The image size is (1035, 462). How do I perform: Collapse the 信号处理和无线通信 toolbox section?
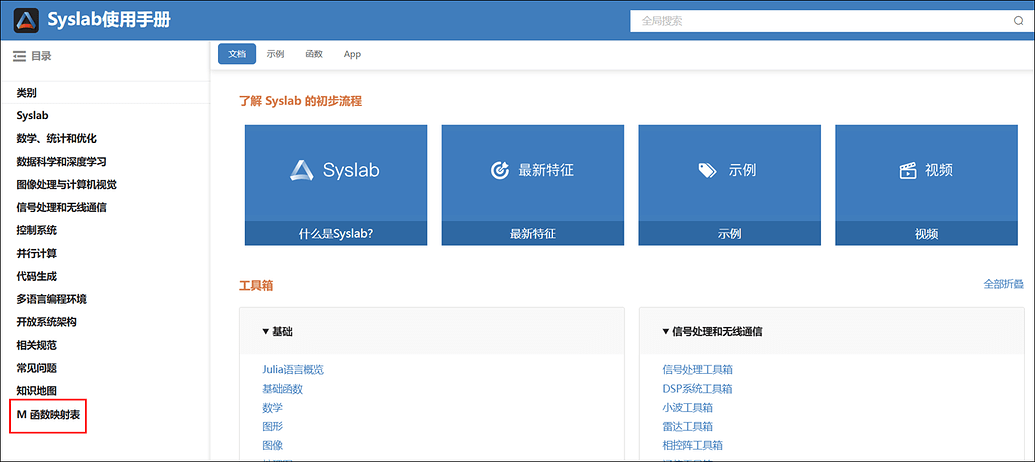click(712, 331)
